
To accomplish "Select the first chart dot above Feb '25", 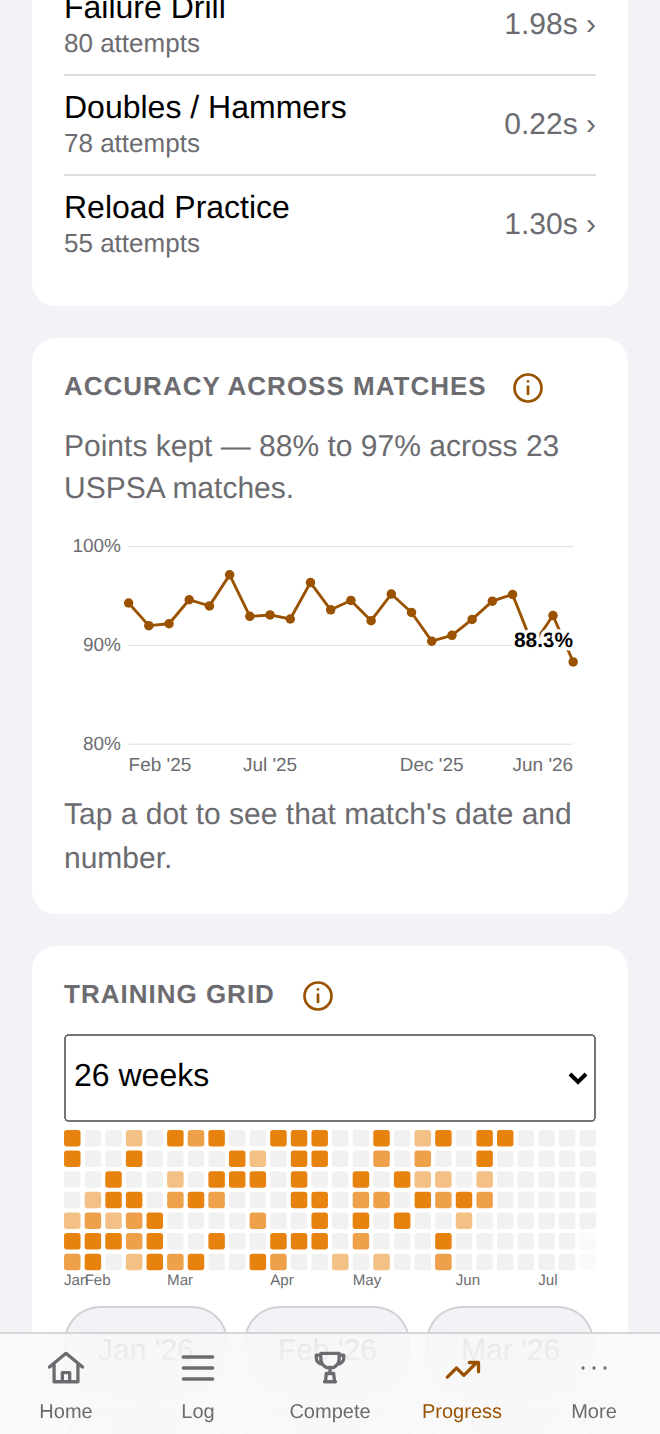I will [x=129, y=603].
